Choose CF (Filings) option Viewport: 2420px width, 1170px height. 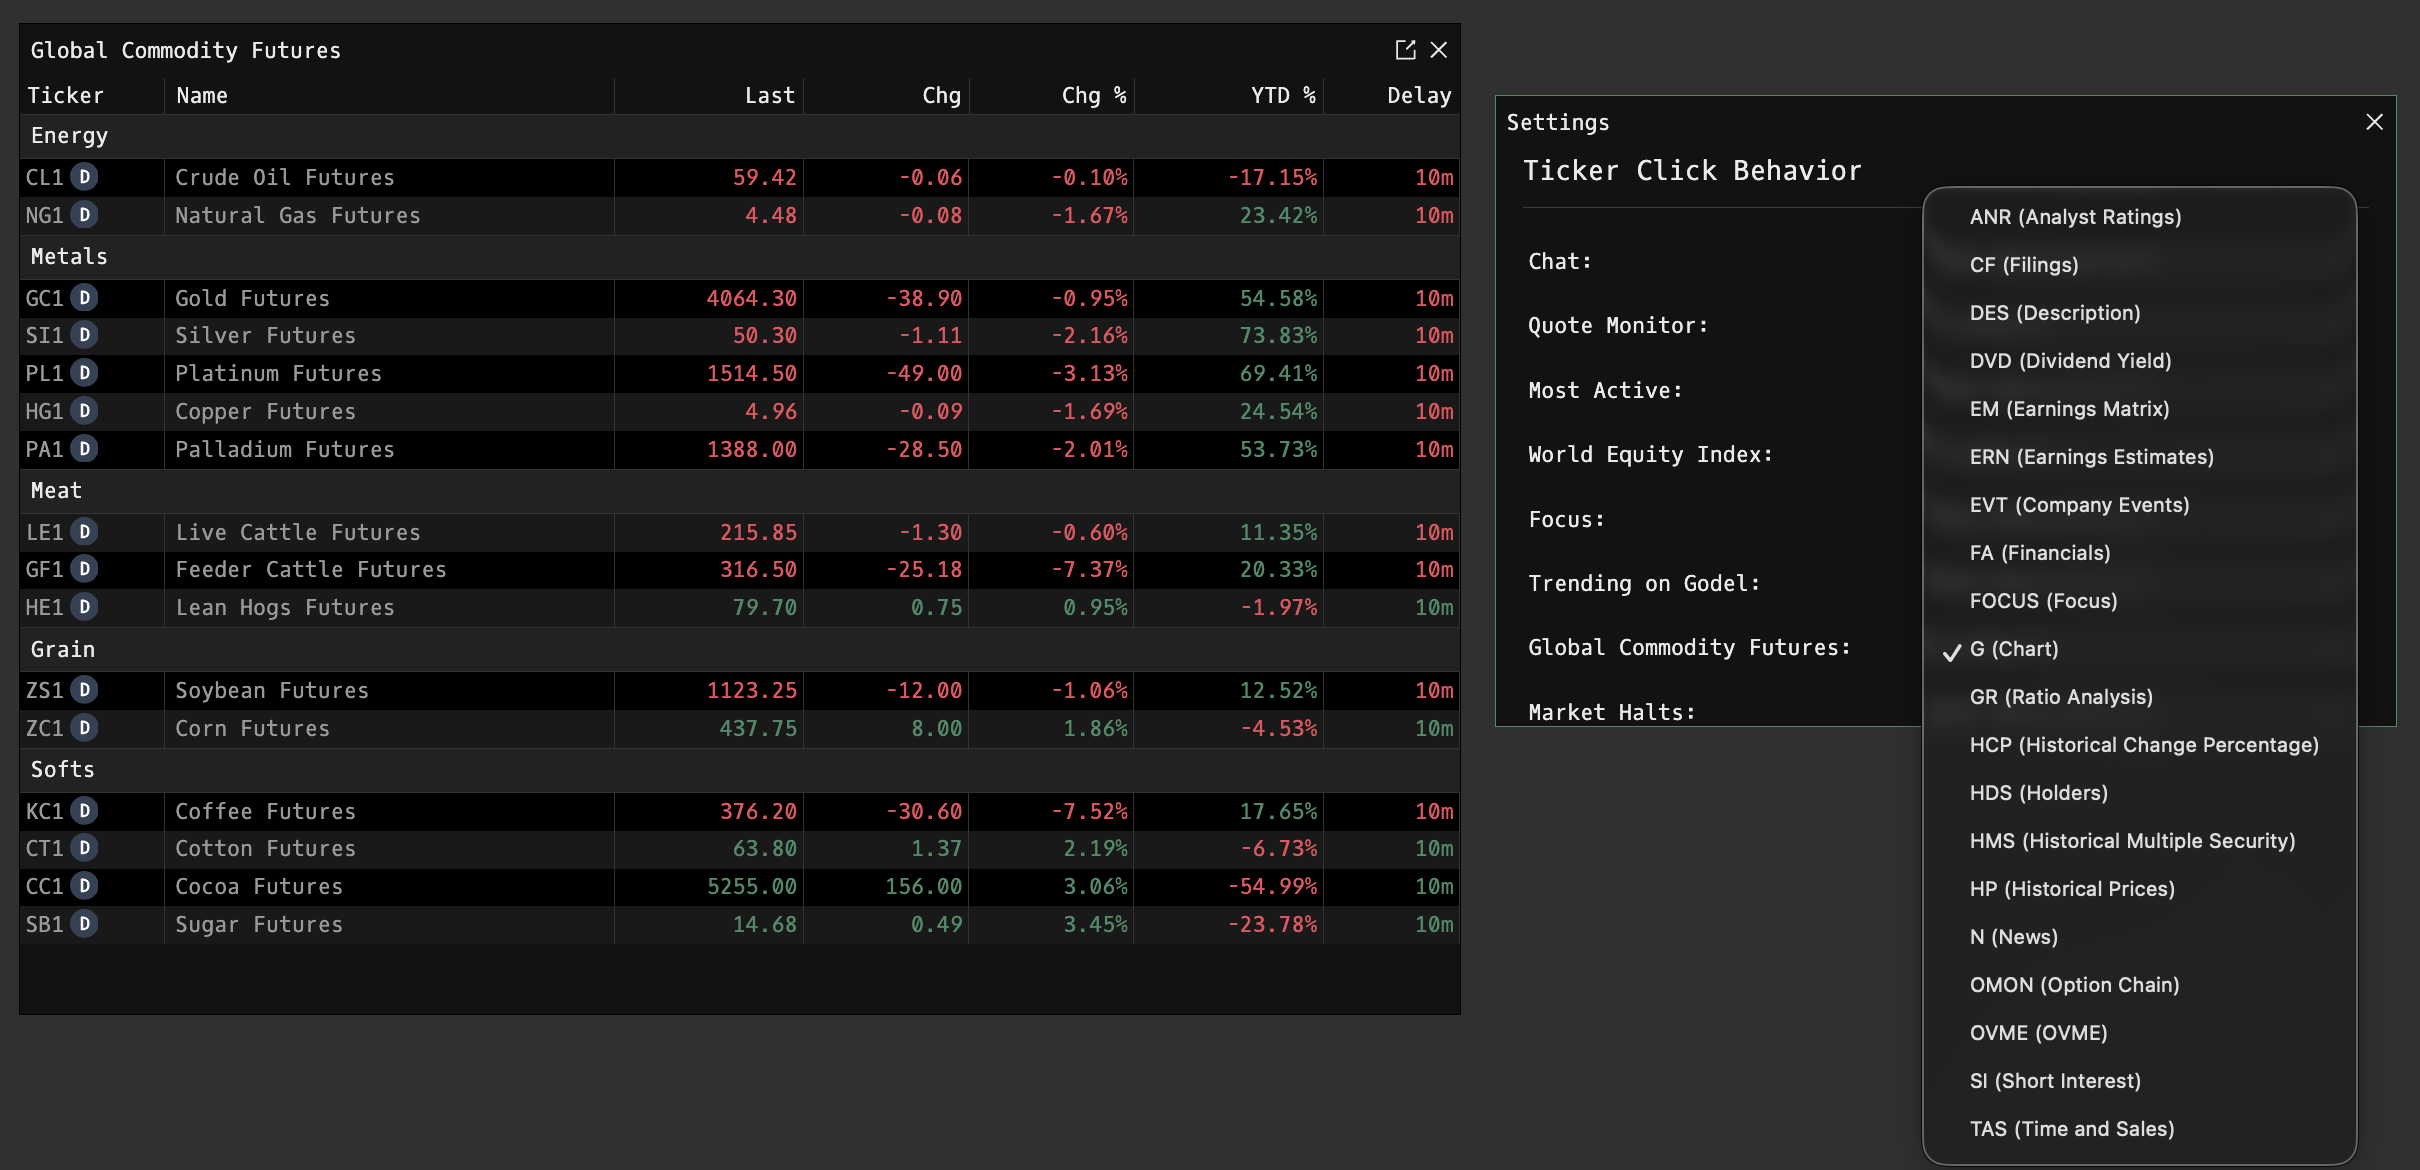pyautogui.click(x=2139, y=265)
